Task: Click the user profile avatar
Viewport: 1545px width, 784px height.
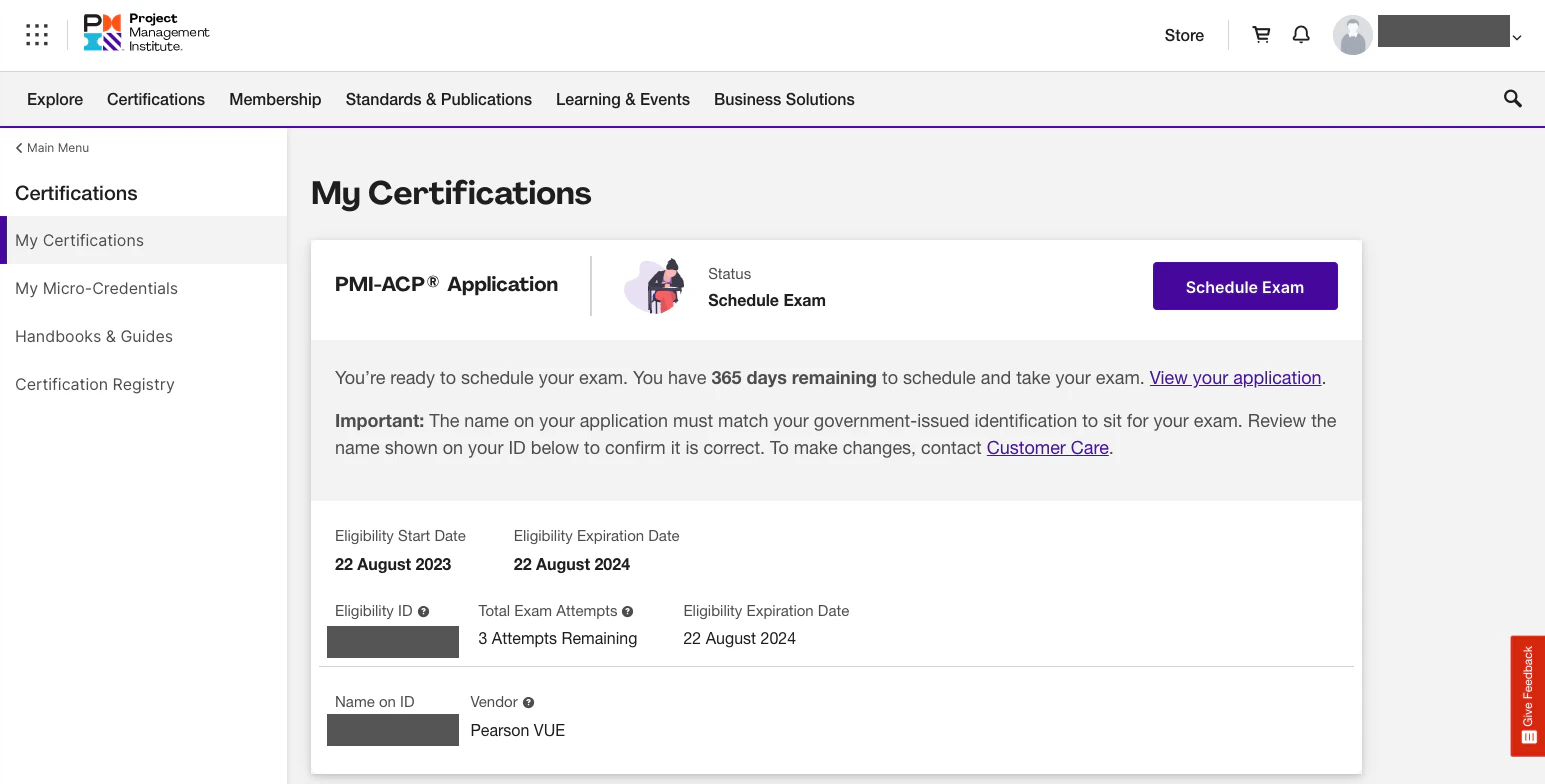Action: pyautogui.click(x=1353, y=35)
